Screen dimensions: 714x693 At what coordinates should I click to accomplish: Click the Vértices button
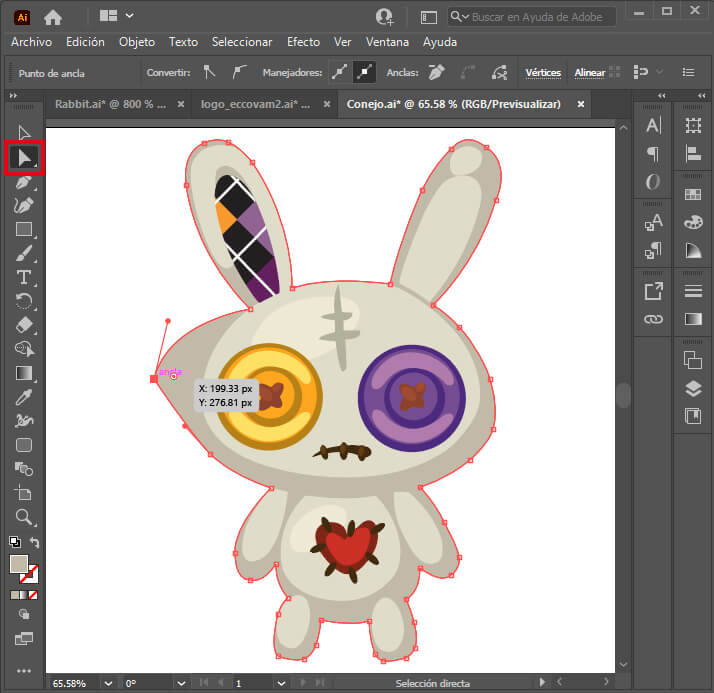(x=543, y=72)
